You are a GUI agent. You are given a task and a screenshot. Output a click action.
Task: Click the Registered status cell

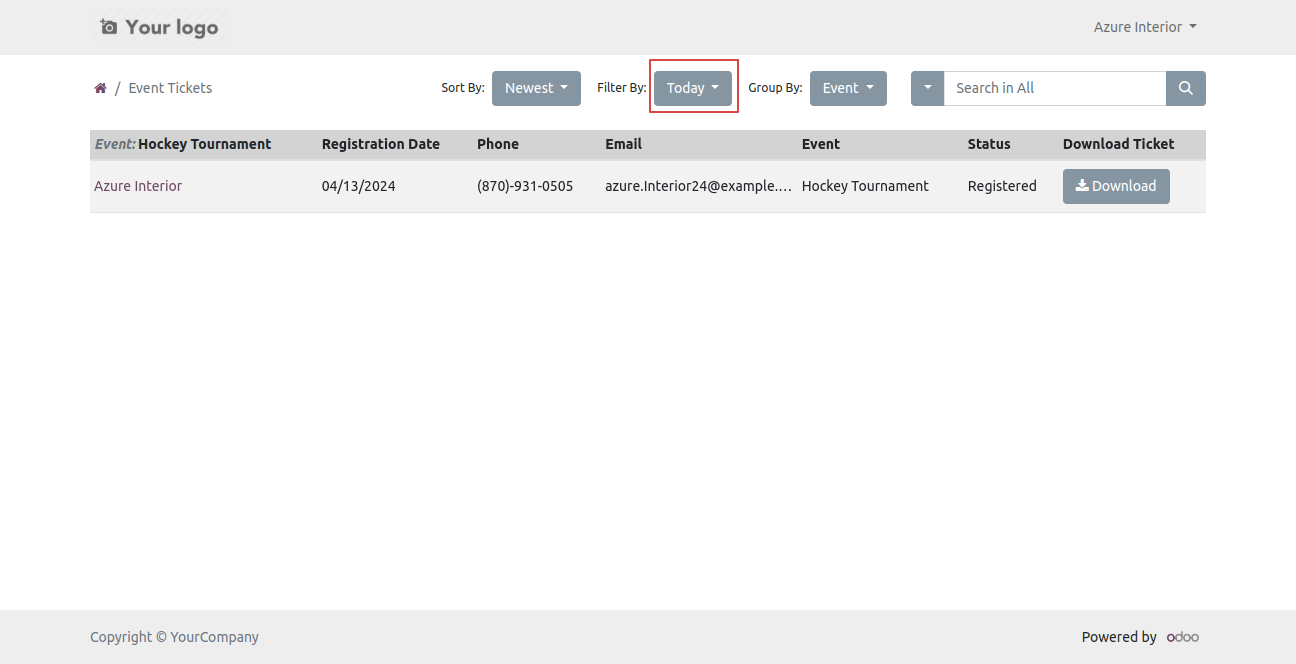tap(1002, 186)
